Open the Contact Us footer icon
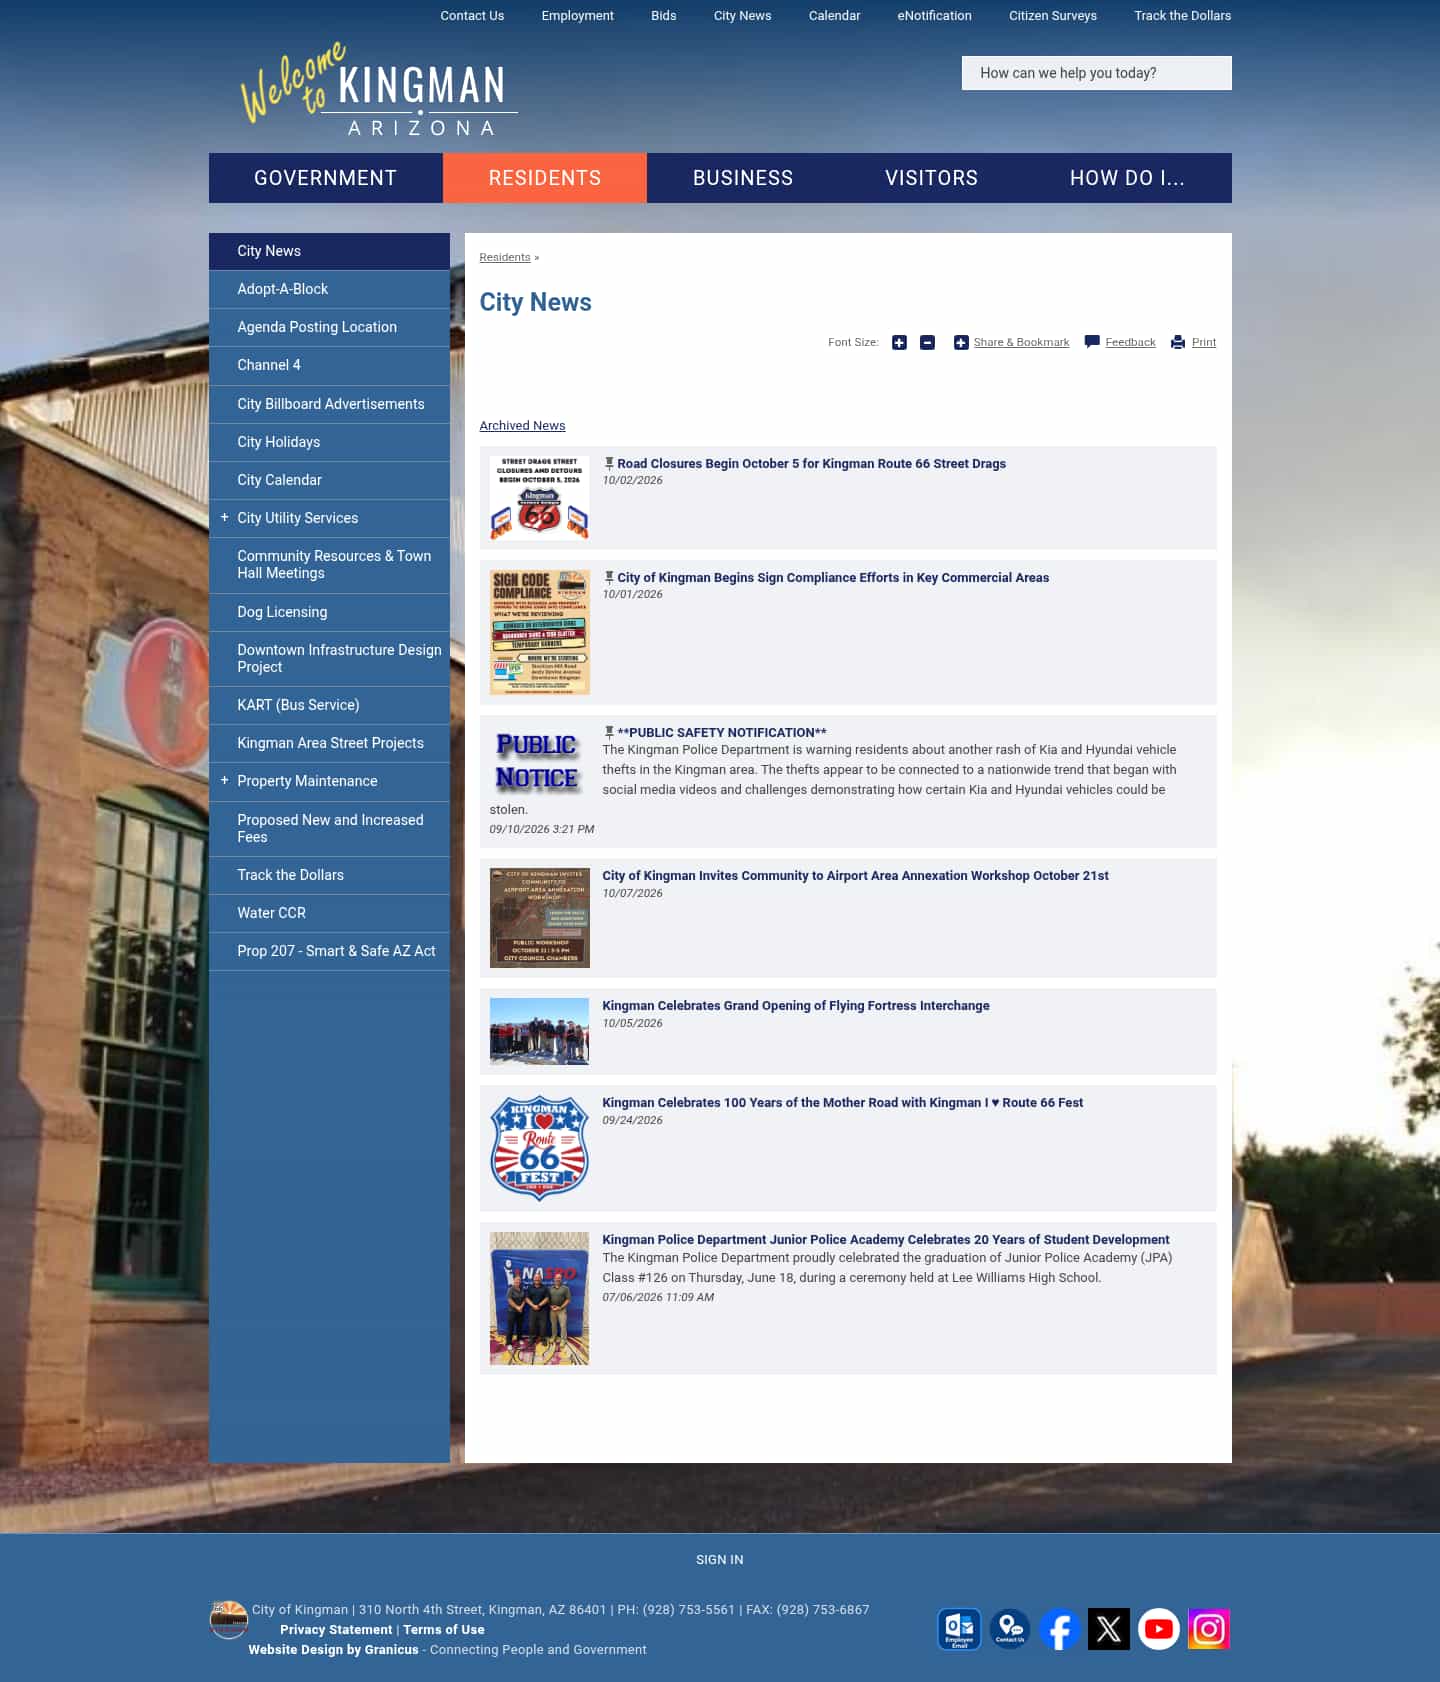This screenshot has height=1682, width=1440. pos(1009,1629)
